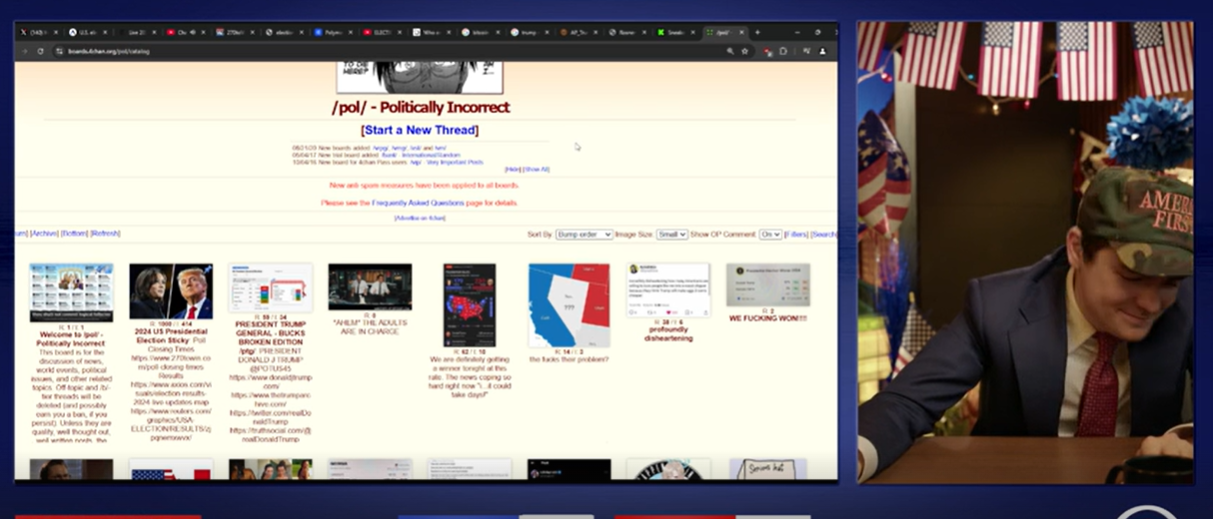The width and height of the screenshot is (1213, 519).
Task: Click the Archive link
Action: pyautogui.click(x=44, y=233)
